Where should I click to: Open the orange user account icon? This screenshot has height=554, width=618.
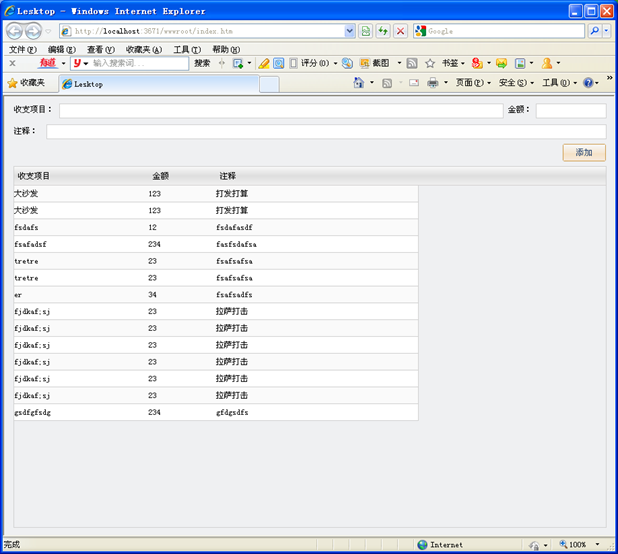(x=547, y=63)
